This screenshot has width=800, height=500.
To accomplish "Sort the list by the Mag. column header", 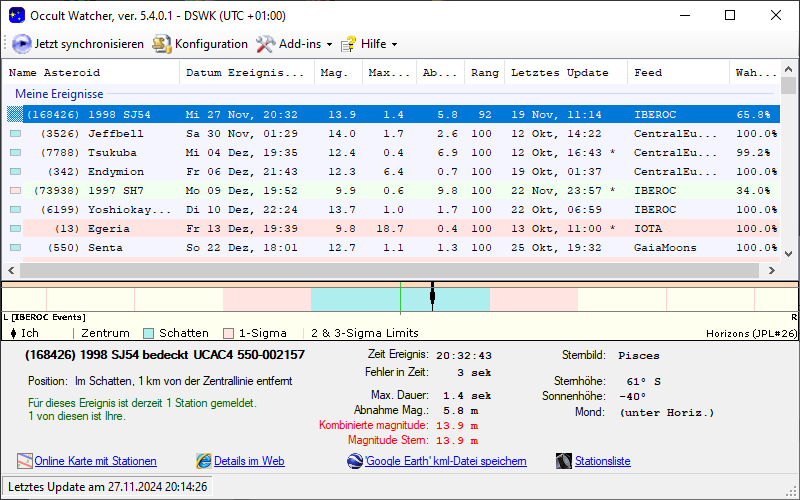I will click(x=333, y=73).
